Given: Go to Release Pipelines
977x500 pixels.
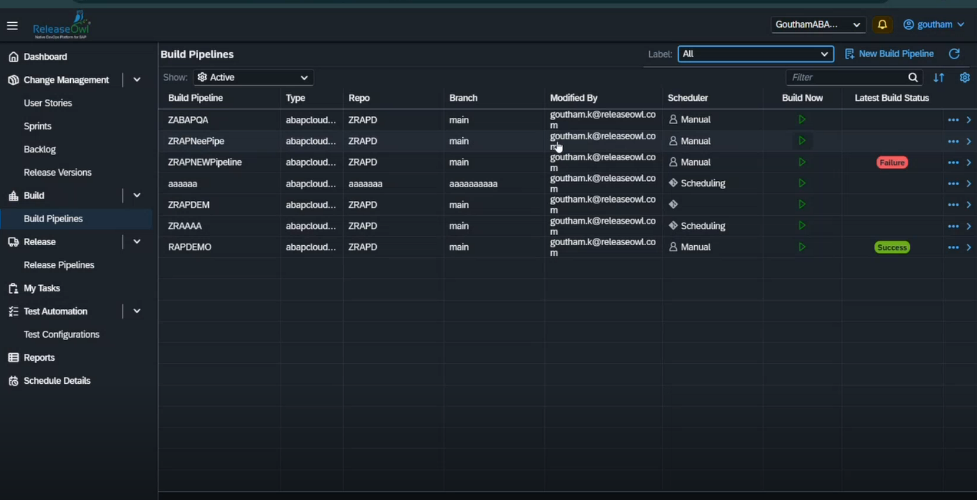Looking at the screenshot, I should [x=59, y=265].
